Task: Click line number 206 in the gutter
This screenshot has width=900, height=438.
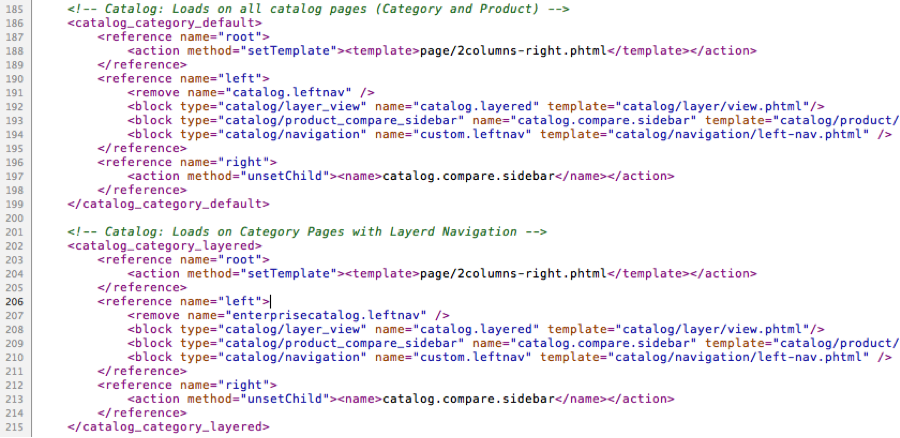Action: [13, 301]
